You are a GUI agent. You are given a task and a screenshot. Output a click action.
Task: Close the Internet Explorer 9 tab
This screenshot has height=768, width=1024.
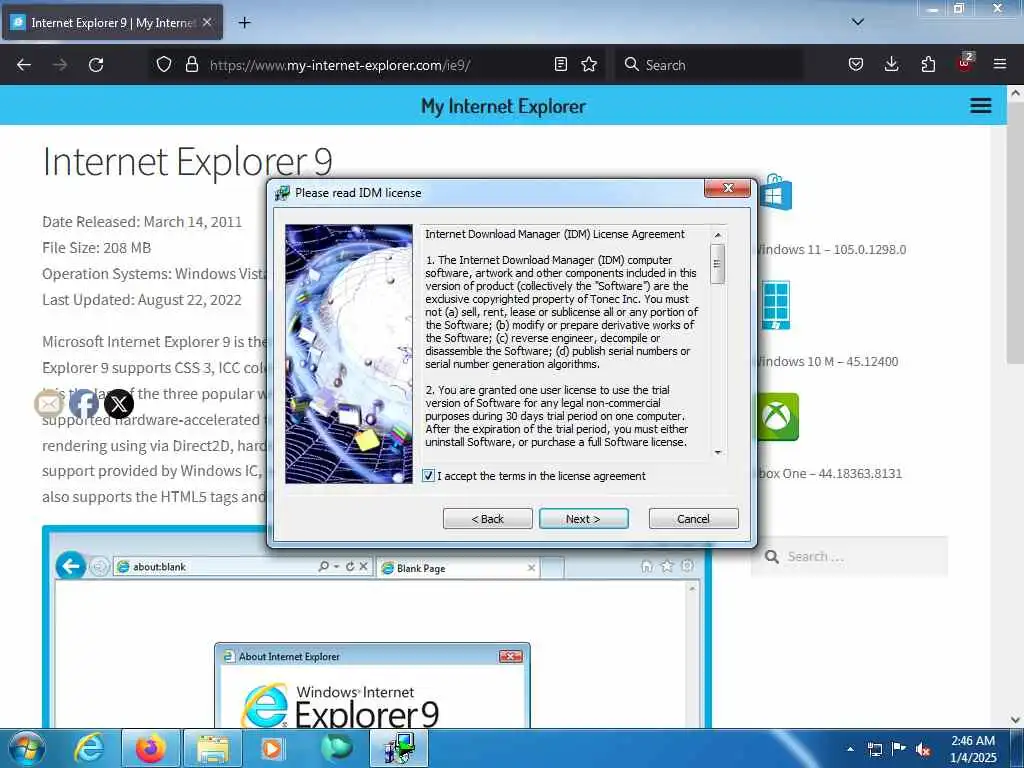coord(207,22)
